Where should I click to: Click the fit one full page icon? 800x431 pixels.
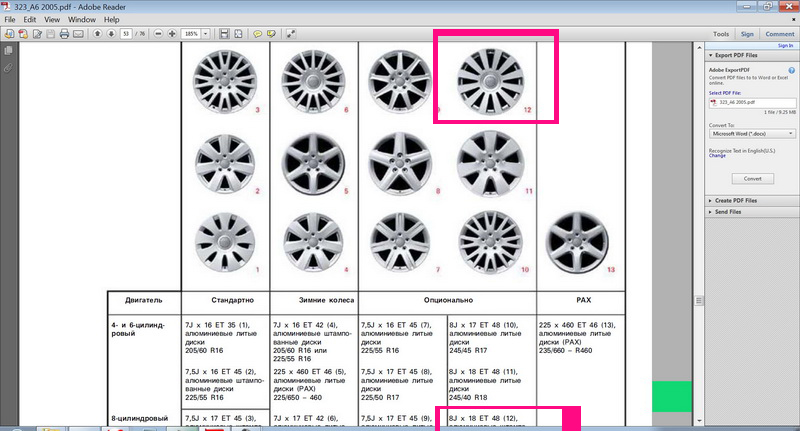tap(238, 34)
